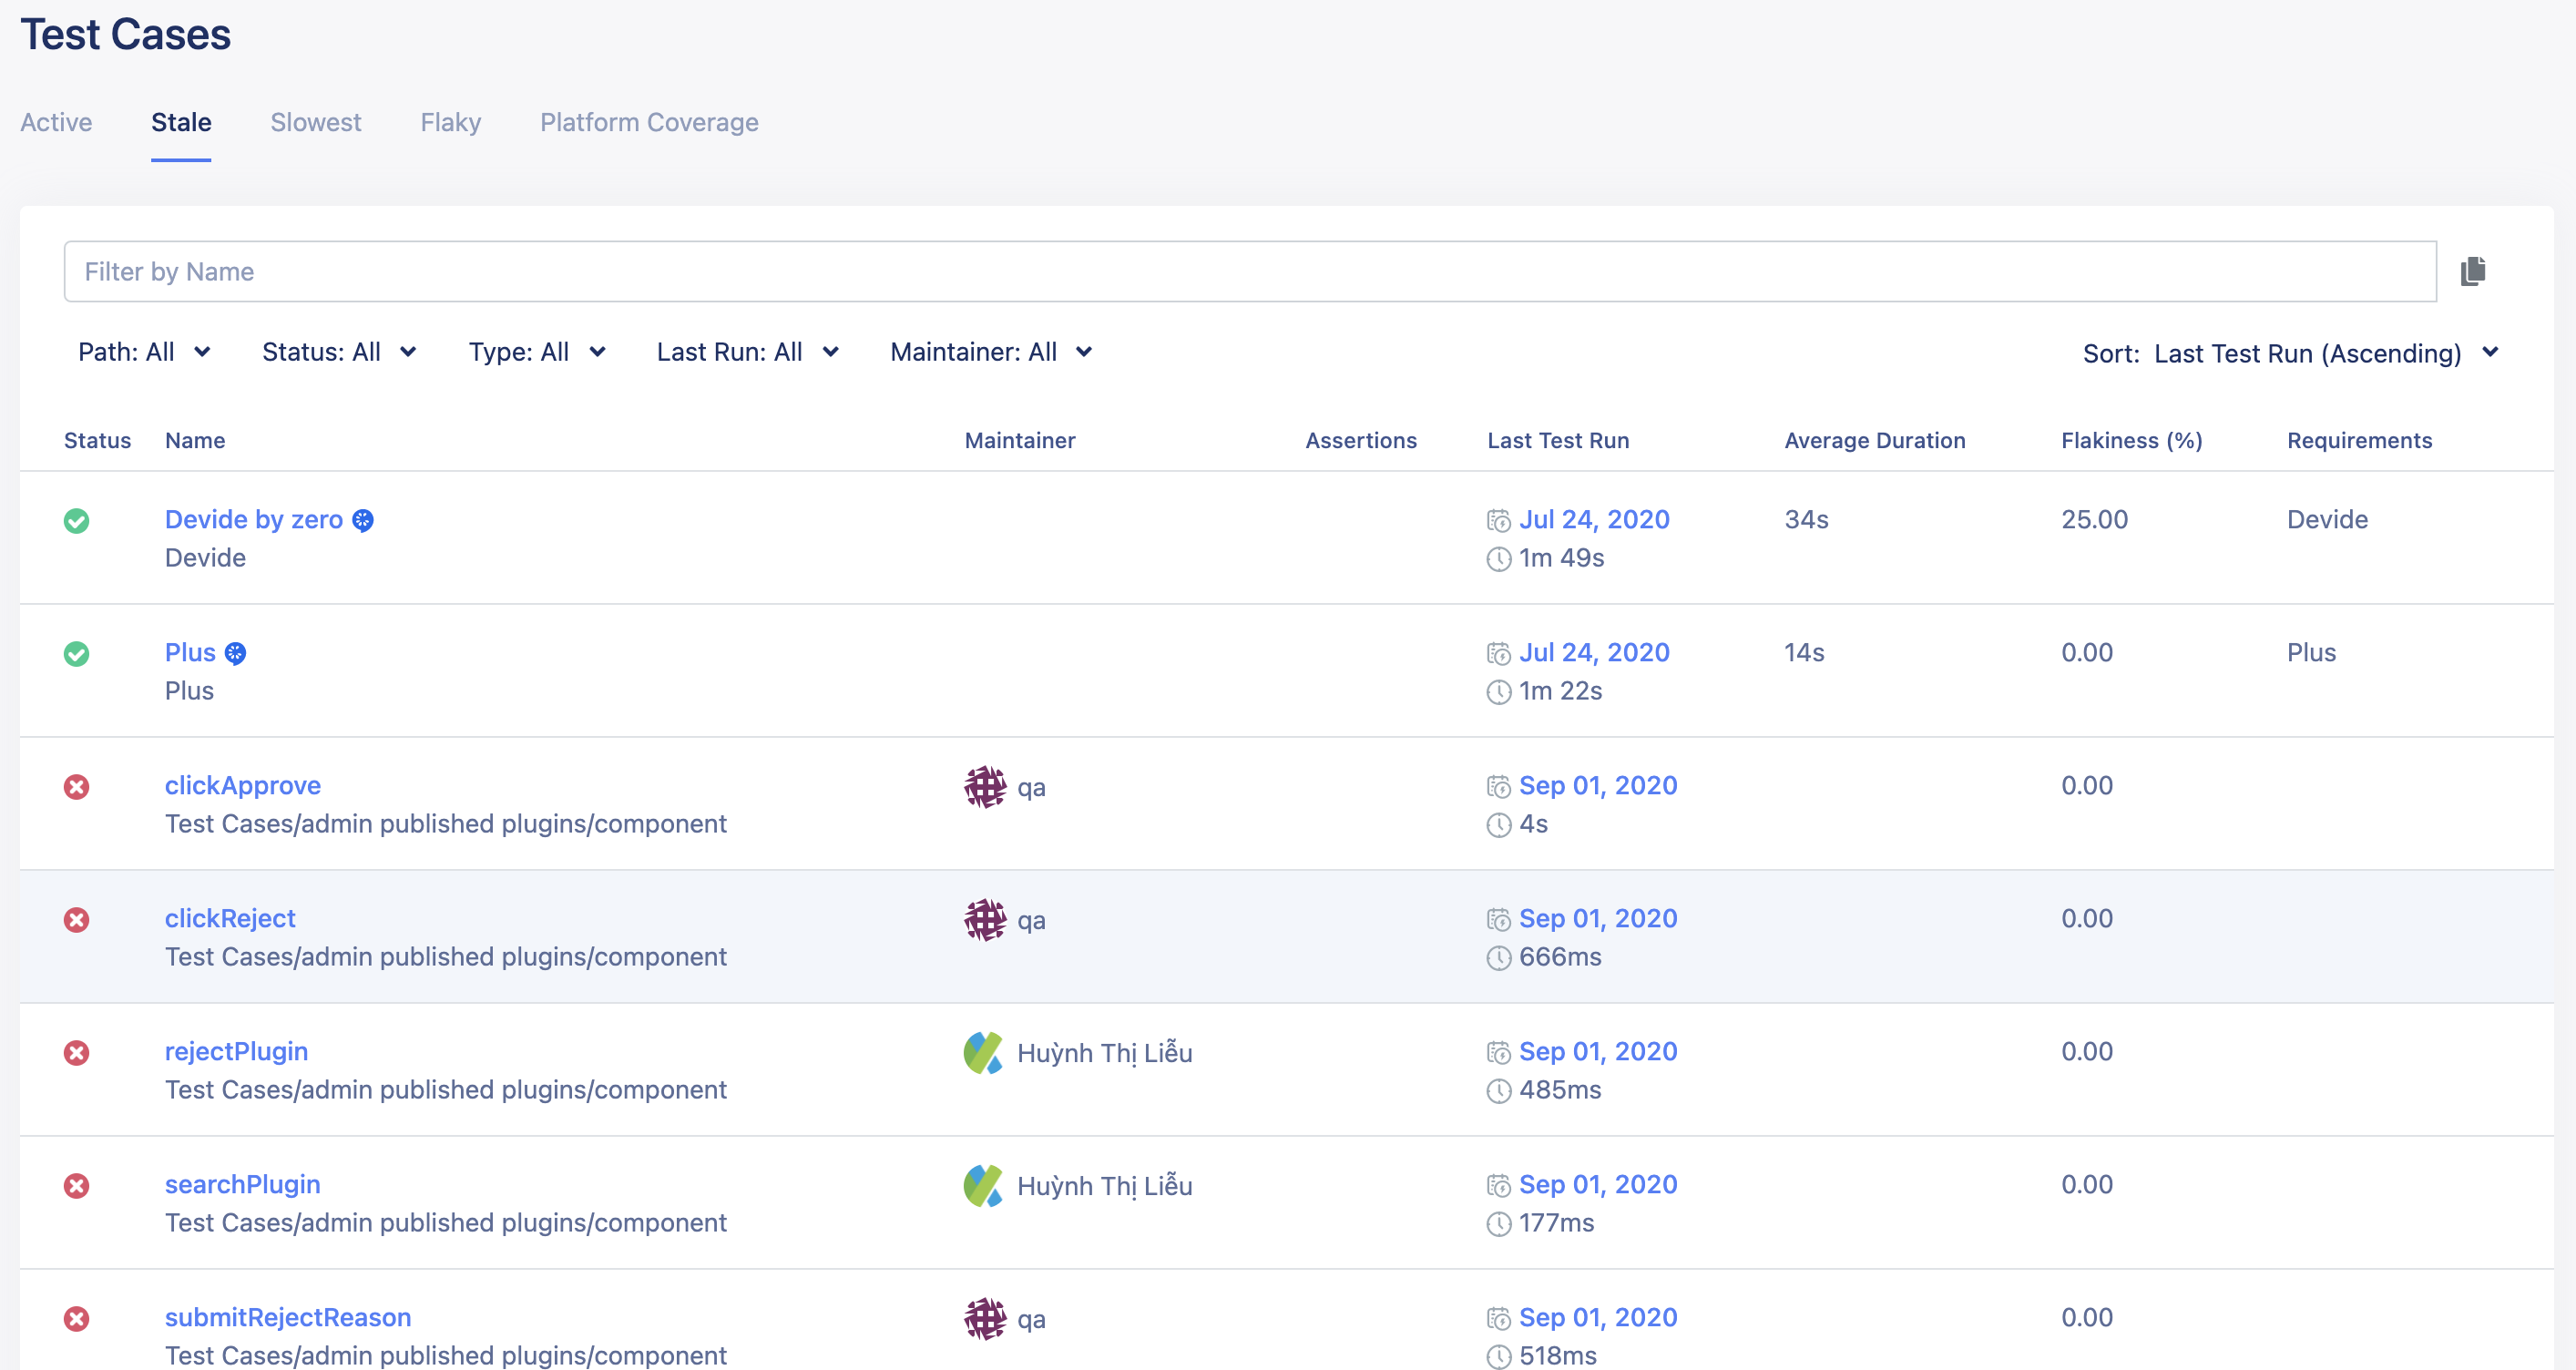
Task: Click the copy-to-clipboard icon beside filter field
Action: point(2473,271)
